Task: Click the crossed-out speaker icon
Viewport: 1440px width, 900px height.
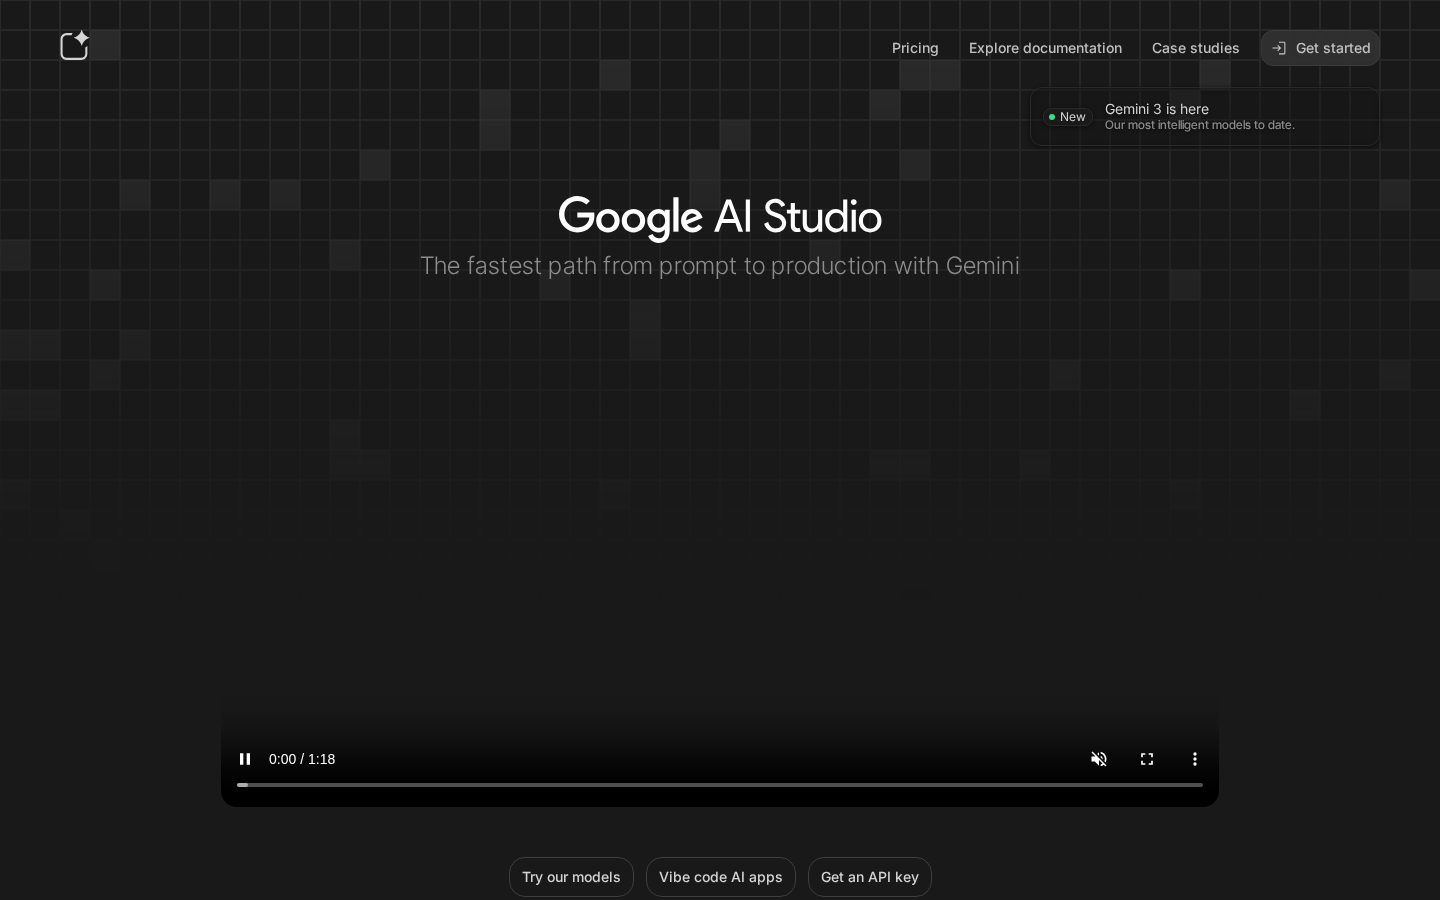Action: tap(1099, 760)
